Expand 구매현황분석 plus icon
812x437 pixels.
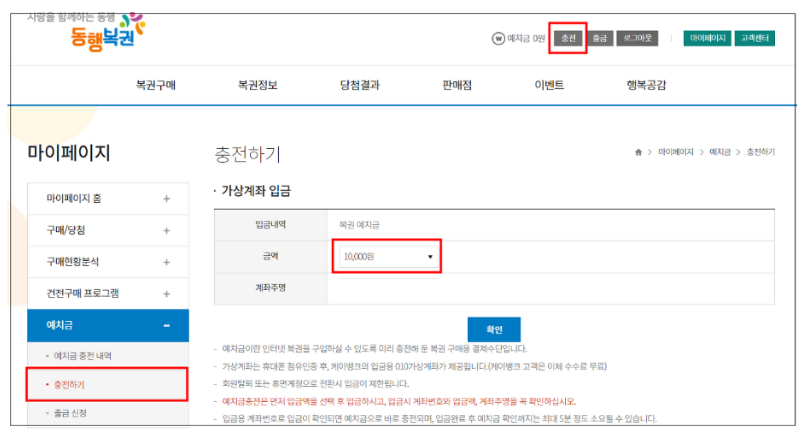coord(166,263)
